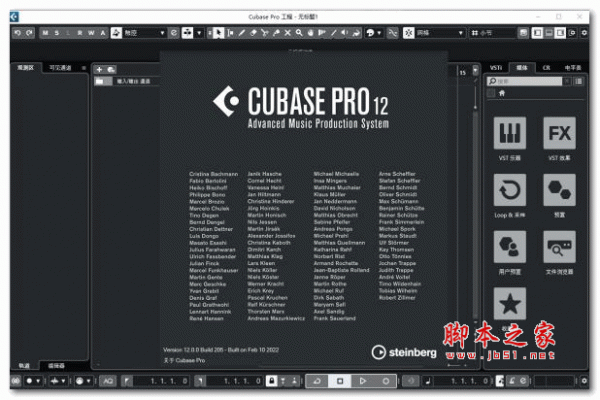Click the transport Cycle loop button
Image resolution: width=600 pixels, height=400 pixels.
(317, 381)
